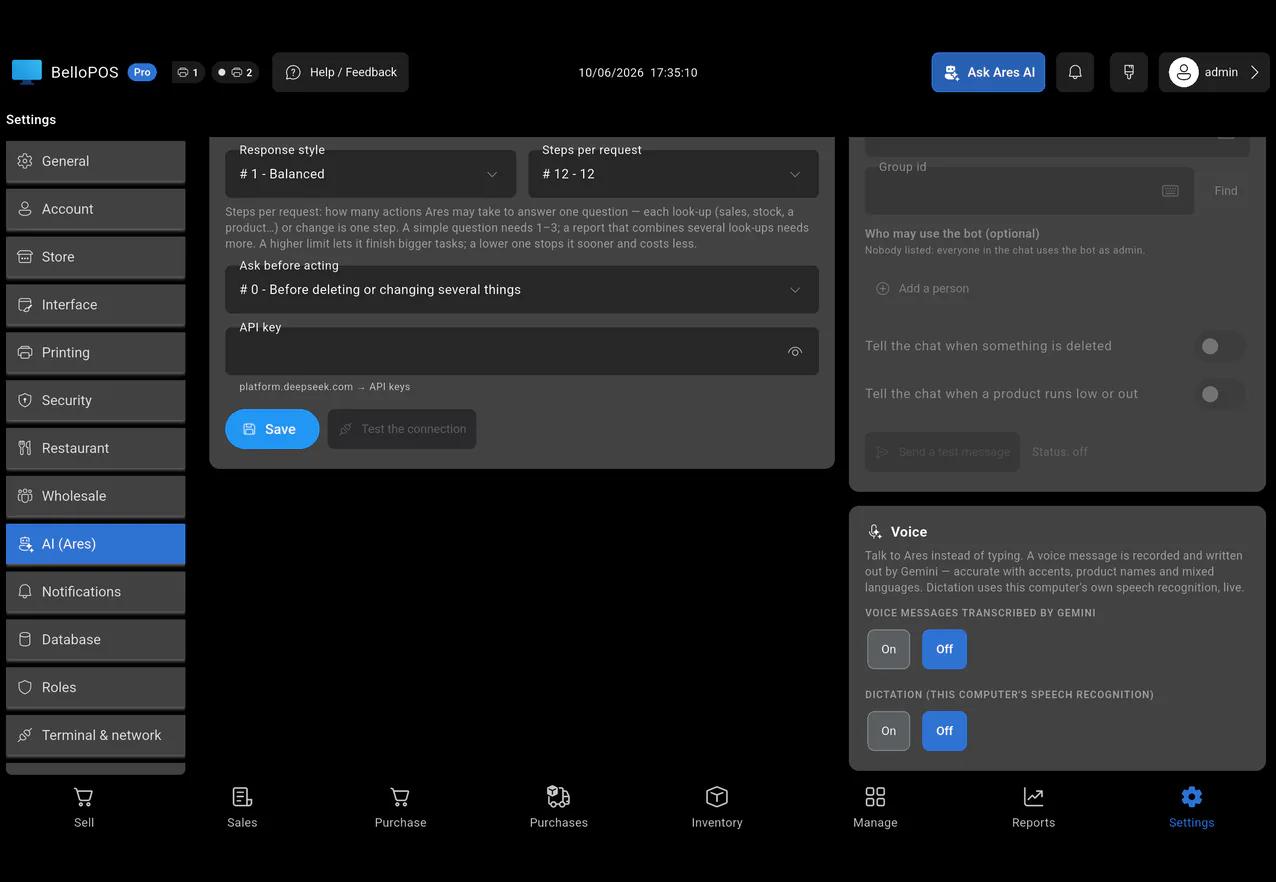Viewport: 1276px width, 882px height.
Task: Open Security settings section
Action: point(96,400)
